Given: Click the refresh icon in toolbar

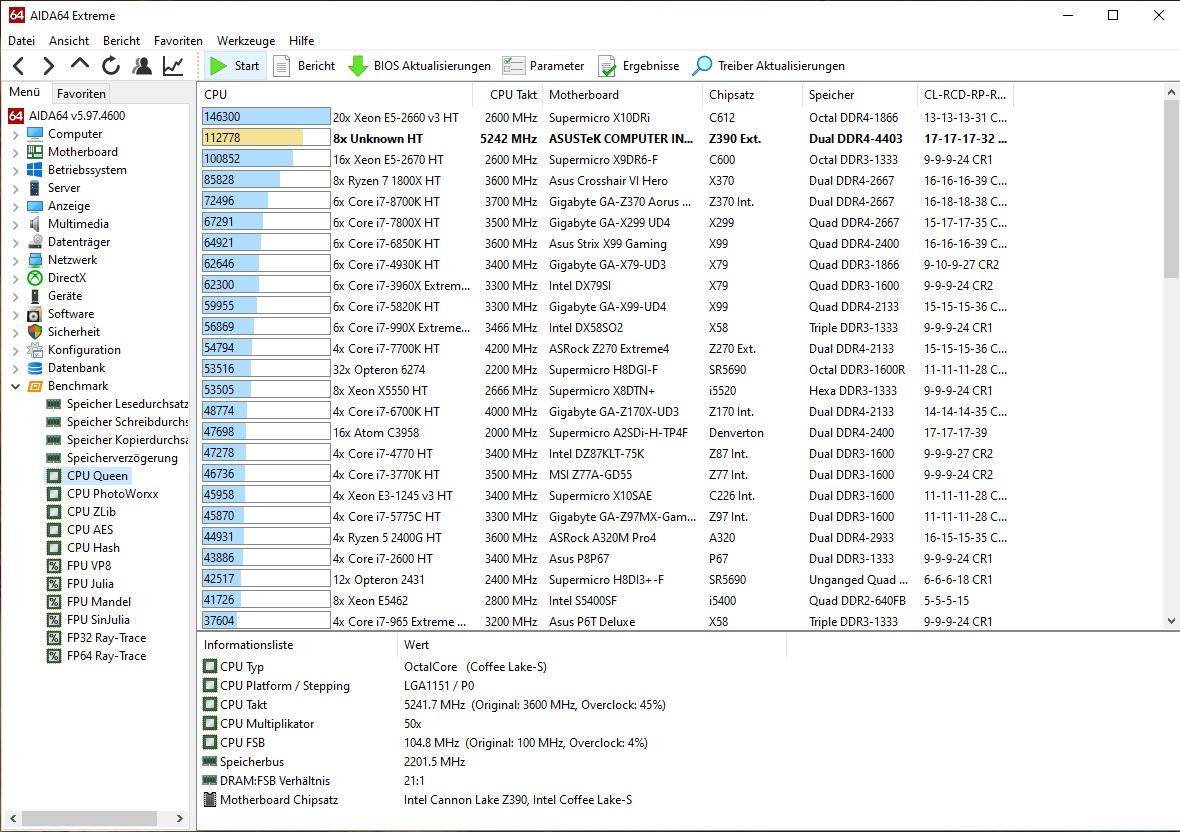Looking at the screenshot, I should [x=111, y=66].
